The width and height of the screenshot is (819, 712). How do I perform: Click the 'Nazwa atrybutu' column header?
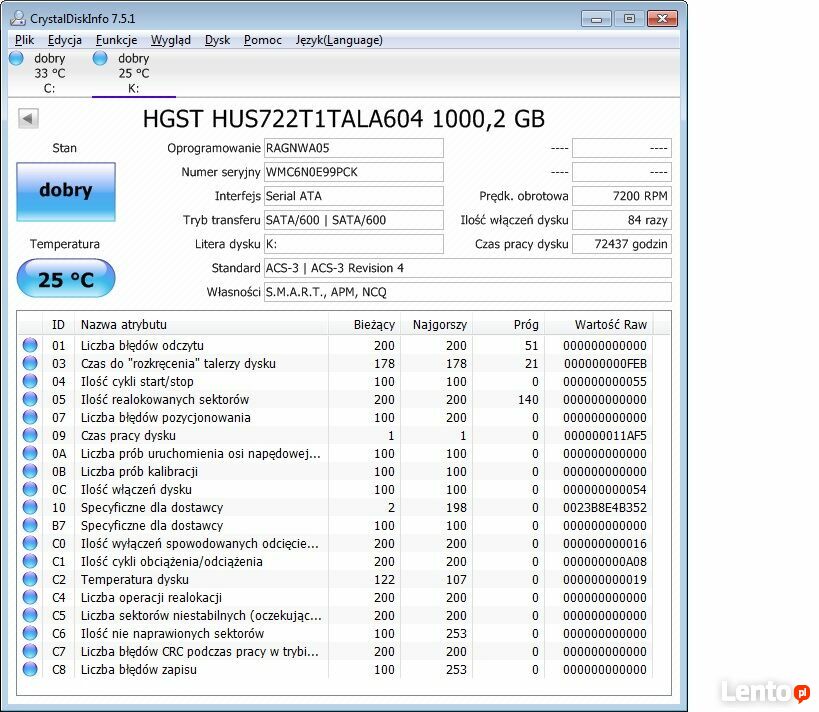(x=202, y=324)
